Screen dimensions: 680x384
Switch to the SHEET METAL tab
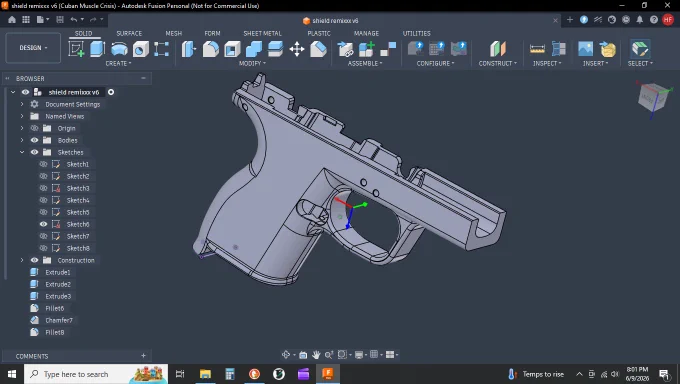pyautogui.click(x=262, y=33)
